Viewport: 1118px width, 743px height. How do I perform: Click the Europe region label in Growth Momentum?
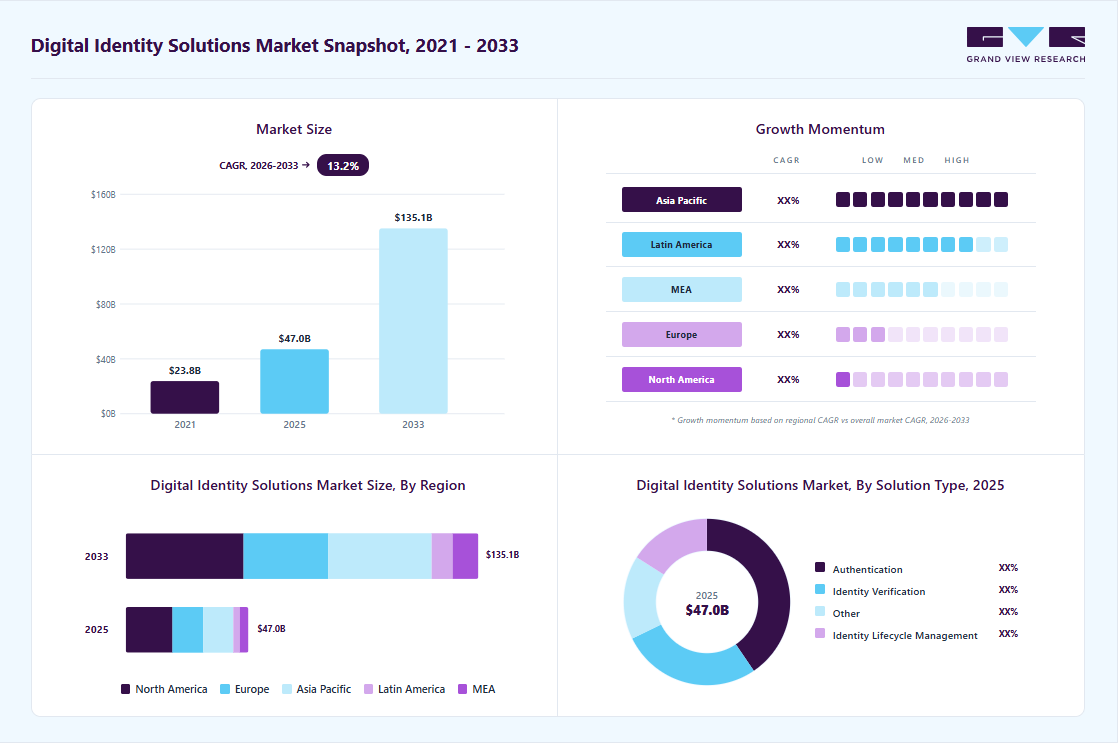point(682,334)
